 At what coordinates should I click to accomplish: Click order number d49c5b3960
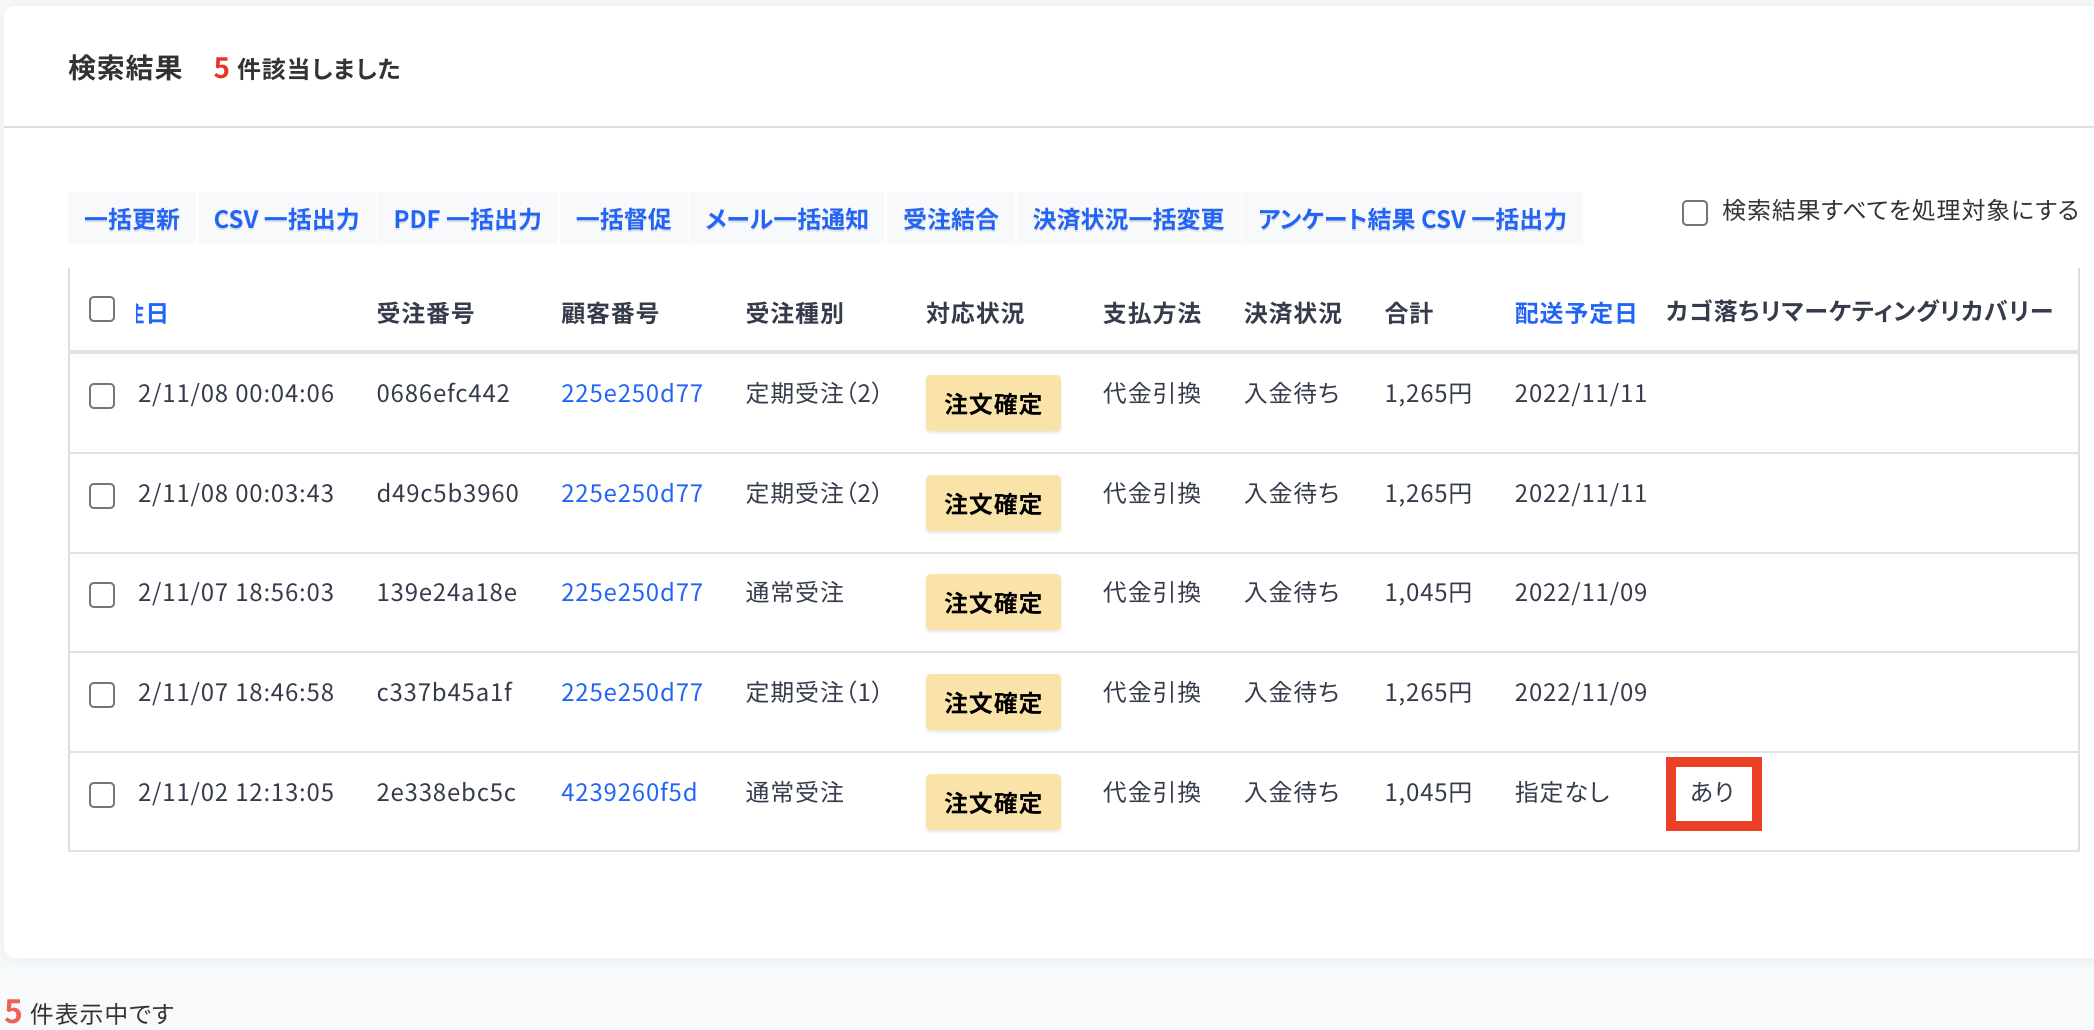pos(447,493)
